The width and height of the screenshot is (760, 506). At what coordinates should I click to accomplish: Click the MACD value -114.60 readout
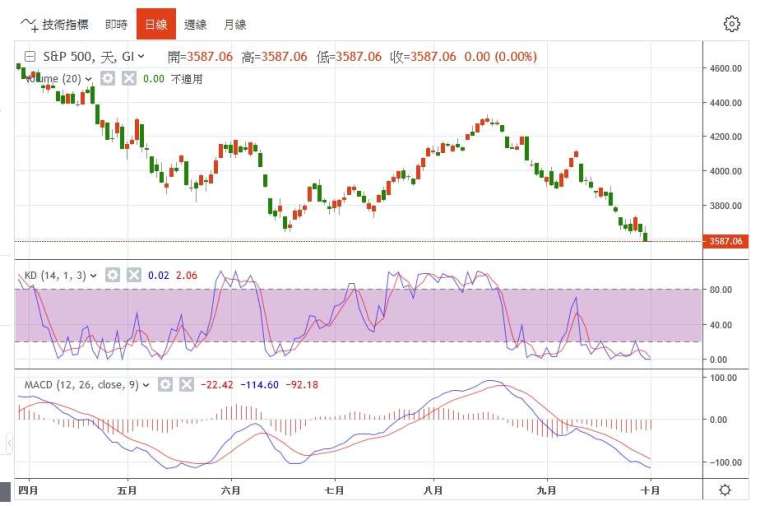[259, 385]
